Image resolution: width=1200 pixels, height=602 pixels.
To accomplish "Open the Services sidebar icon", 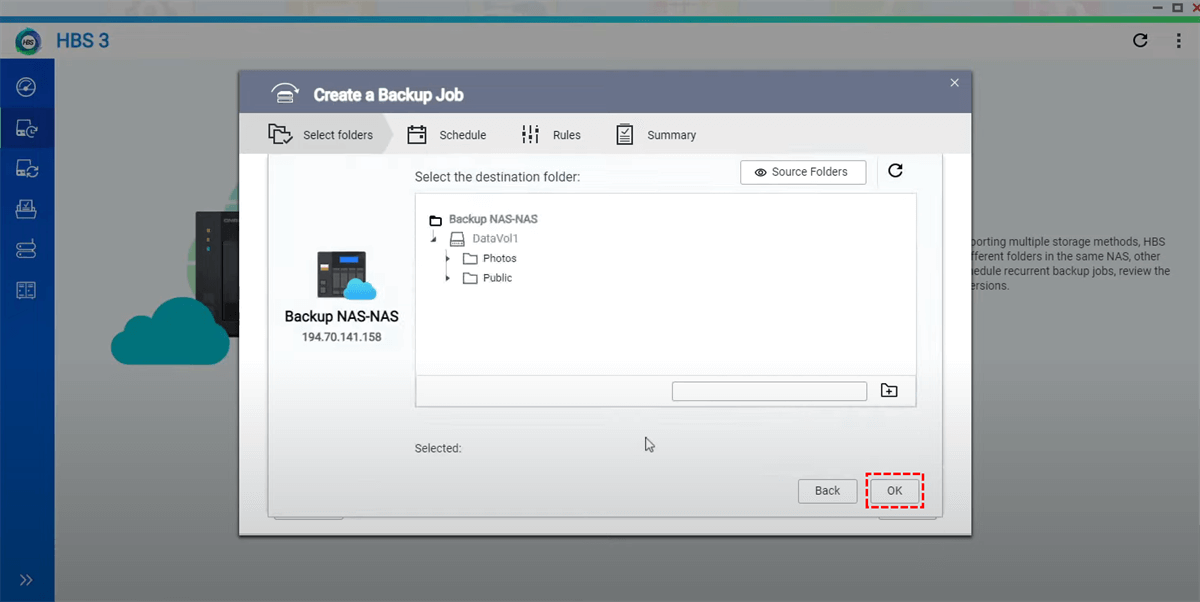I will 27,290.
